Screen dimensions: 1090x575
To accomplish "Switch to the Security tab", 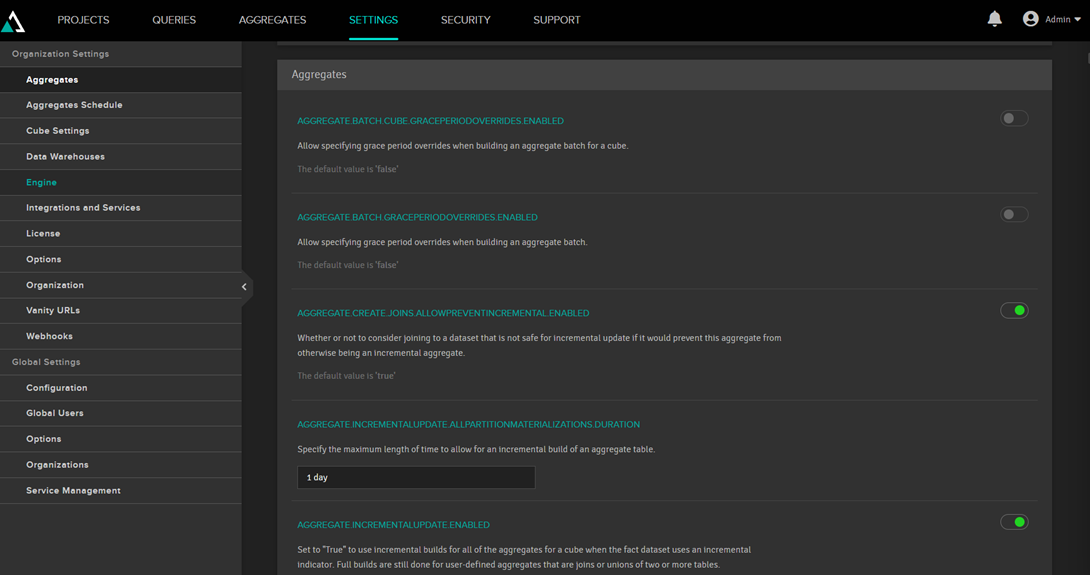I will pos(465,20).
